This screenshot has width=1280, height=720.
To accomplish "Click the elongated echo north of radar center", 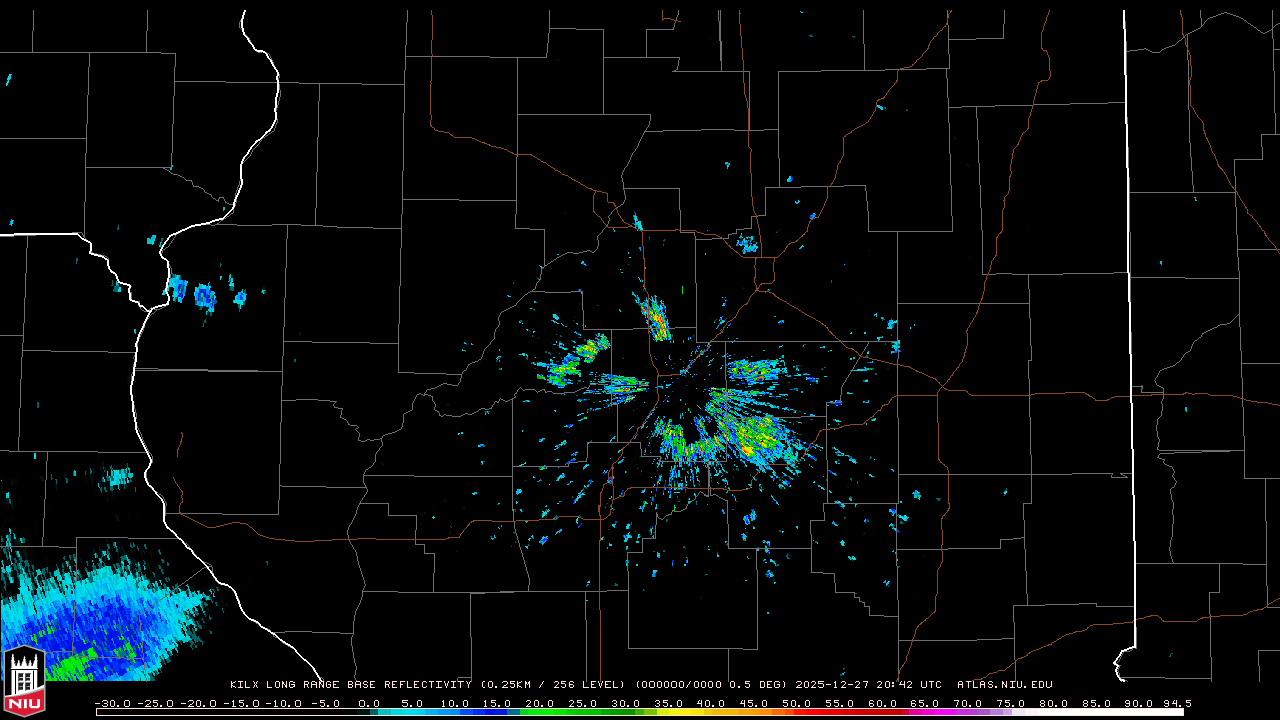I will (653, 318).
